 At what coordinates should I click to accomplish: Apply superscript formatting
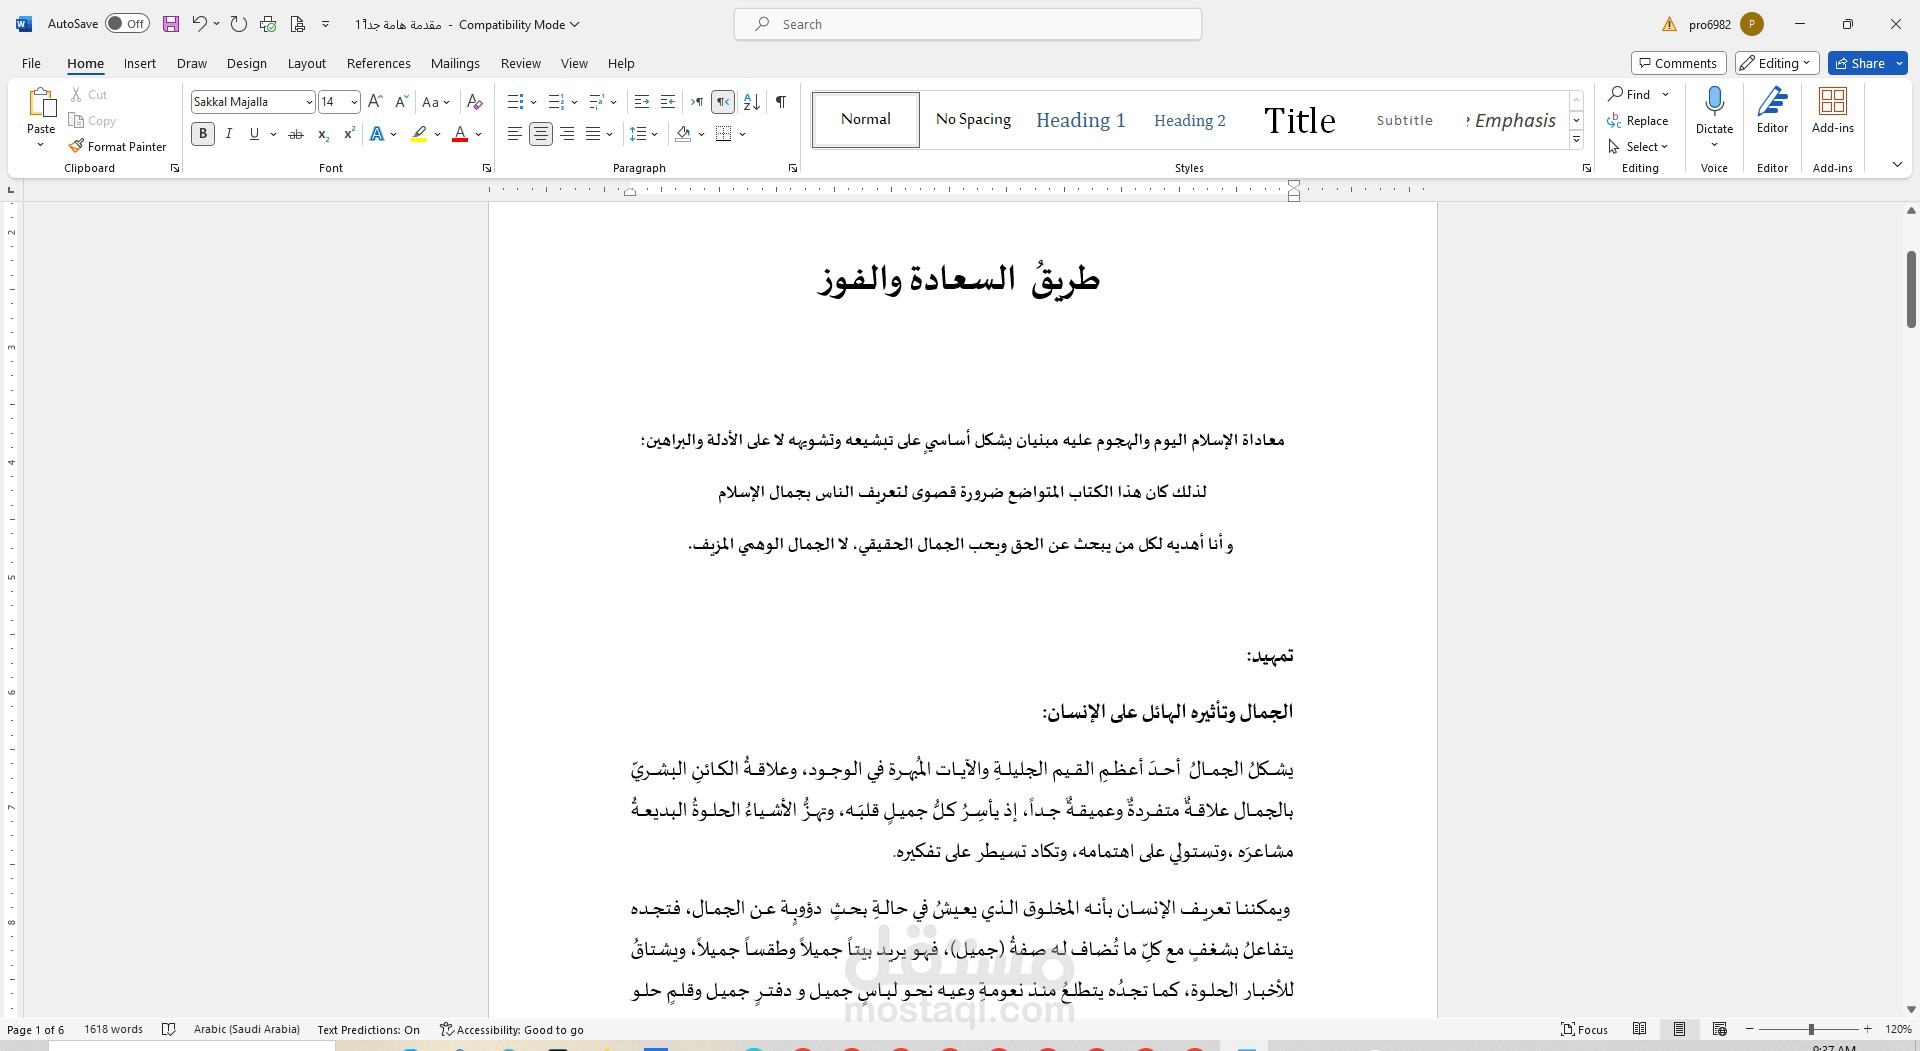[349, 134]
